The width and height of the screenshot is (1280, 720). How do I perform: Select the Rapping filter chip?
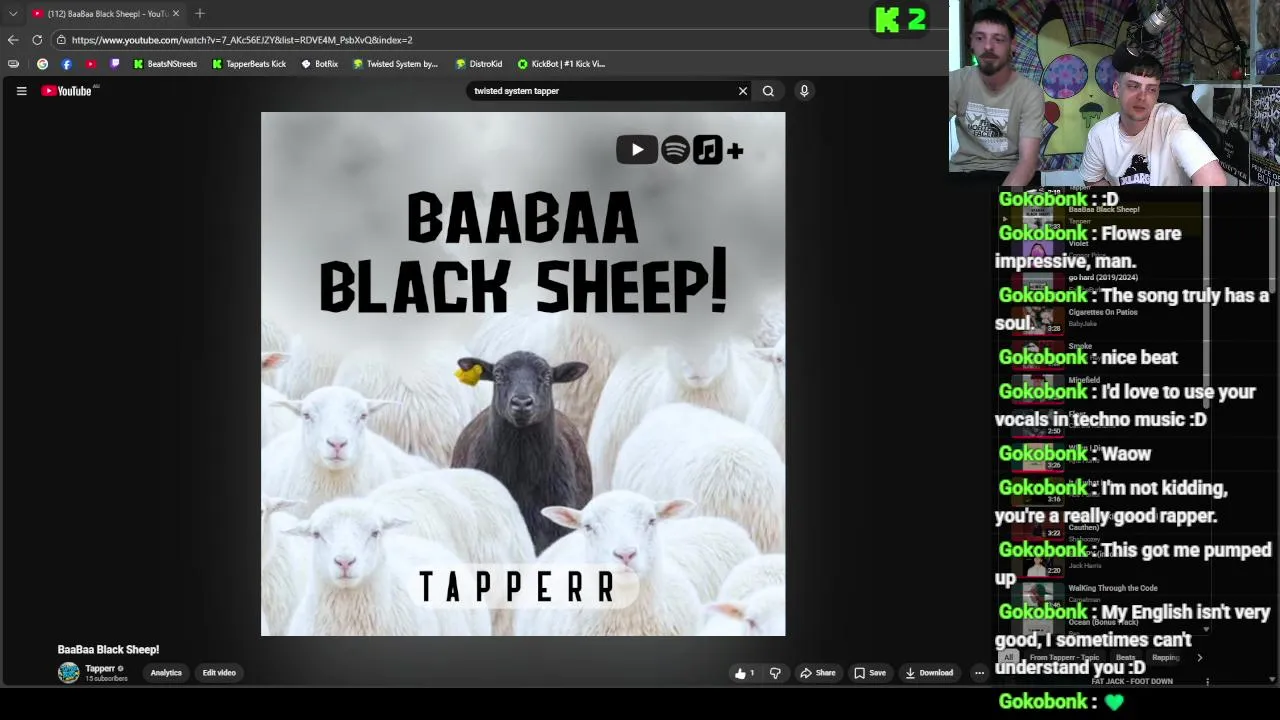(x=1165, y=657)
